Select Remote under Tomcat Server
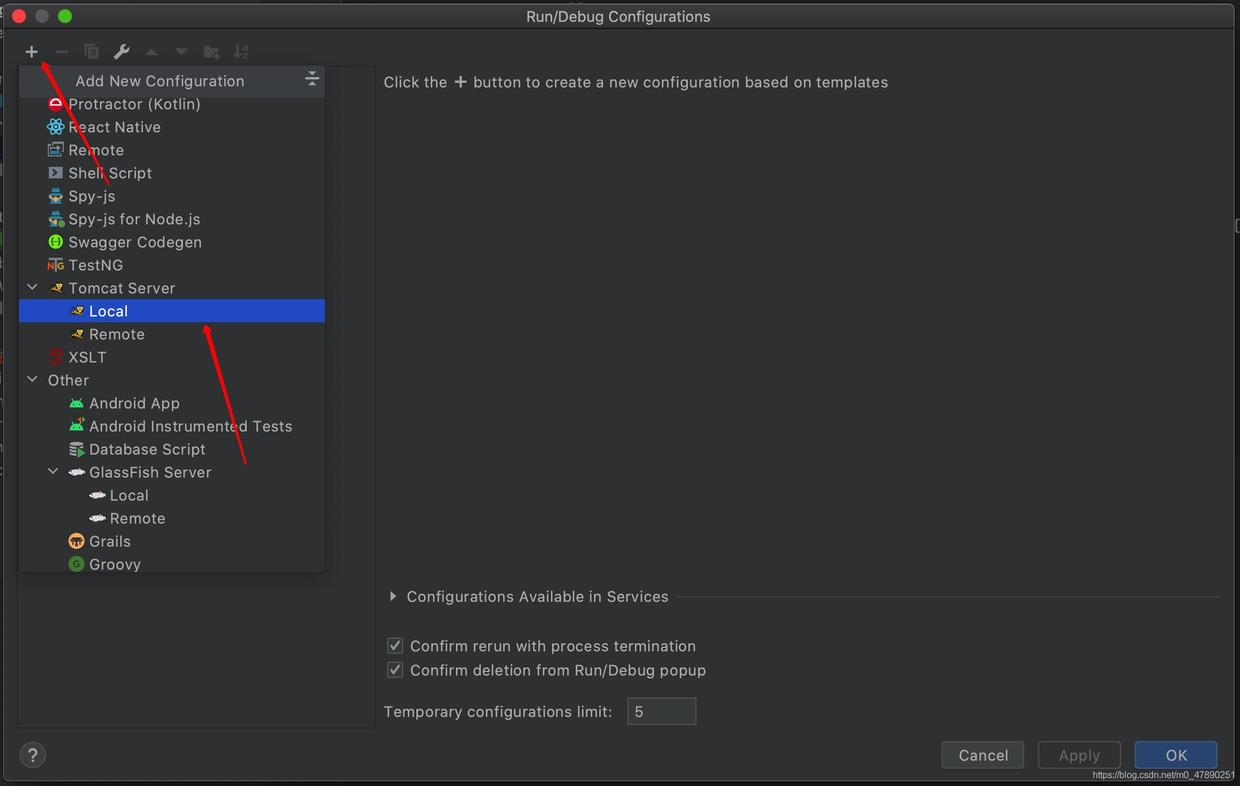This screenshot has height=786, width=1240. (172, 334)
